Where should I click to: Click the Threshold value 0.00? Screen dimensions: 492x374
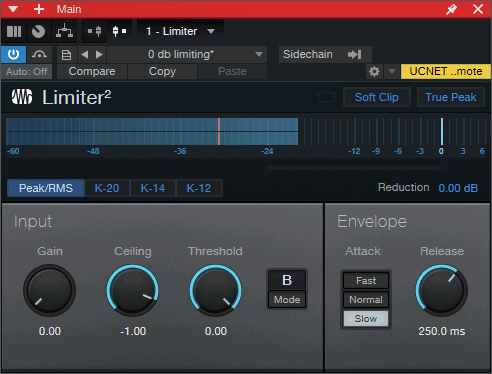216,331
